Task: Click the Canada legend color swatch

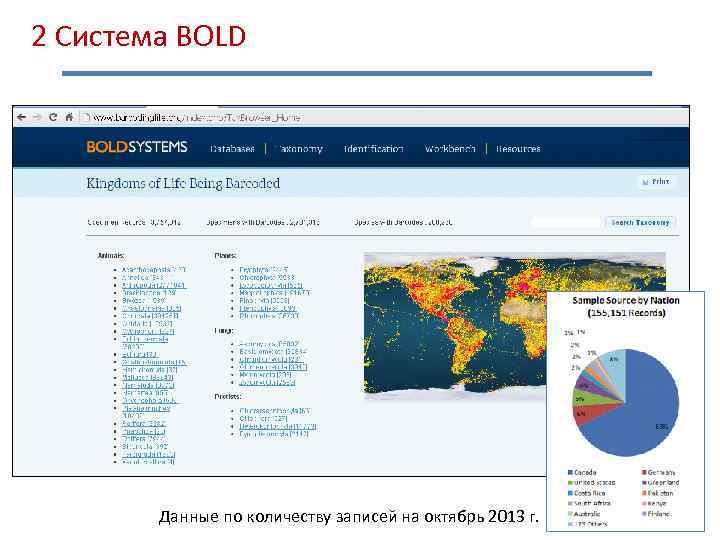Action: click(x=570, y=472)
